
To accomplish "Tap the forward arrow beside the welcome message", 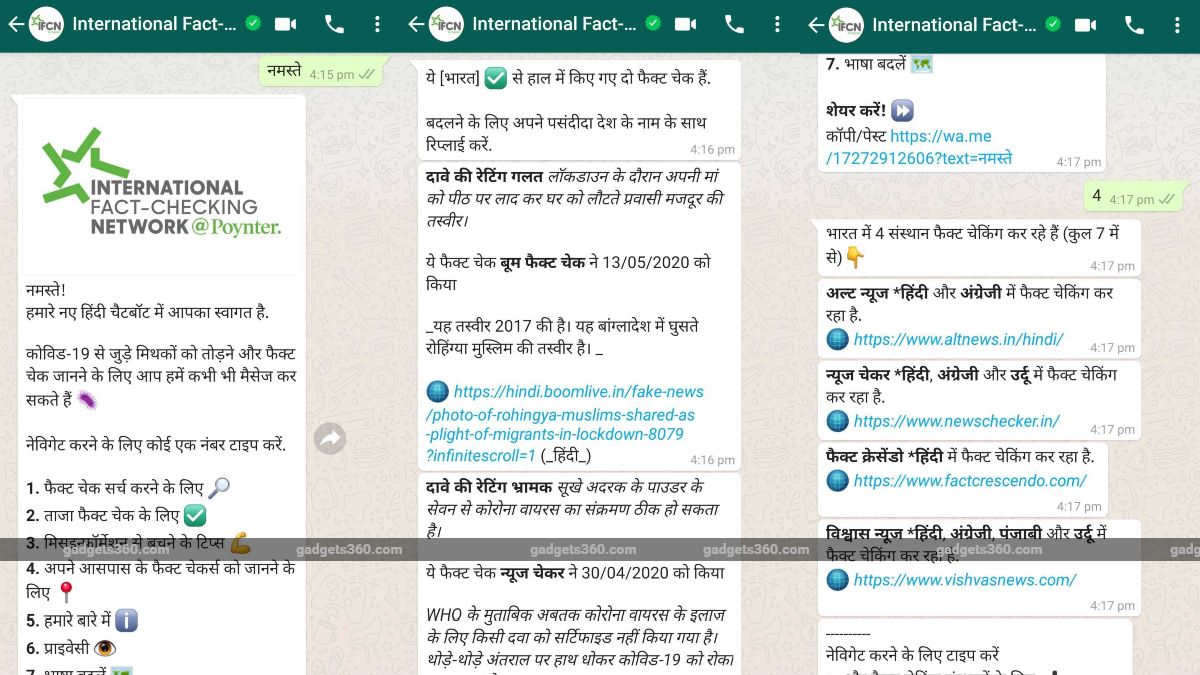I will (x=330, y=438).
